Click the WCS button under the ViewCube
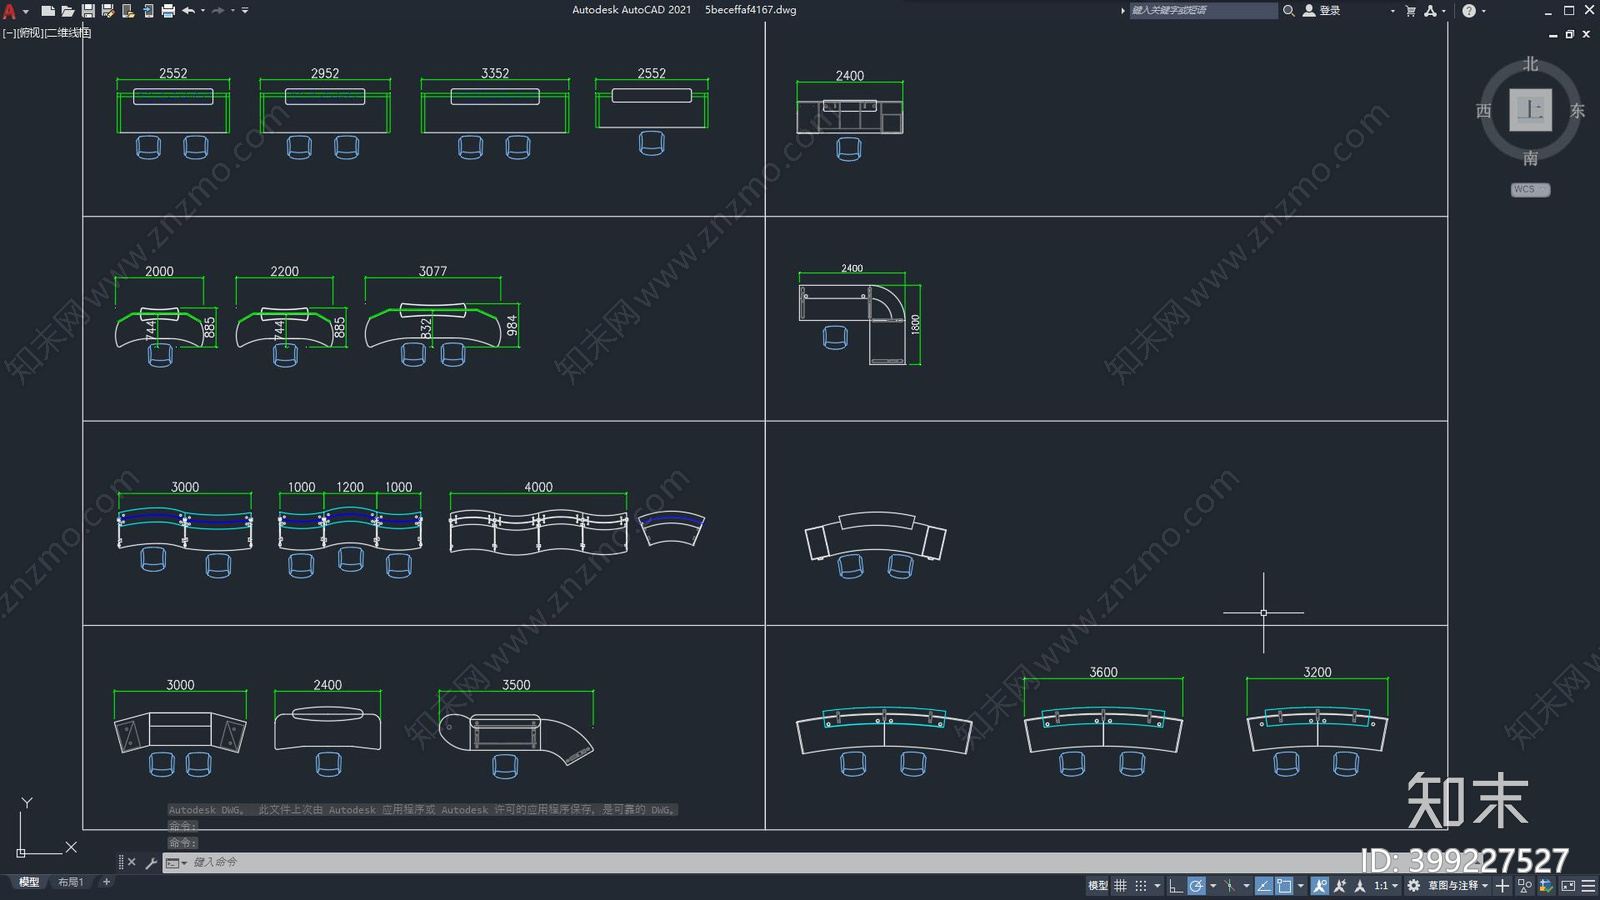The height and width of the screenshot is (900, 1600). pyautogui.click(x=1529, y=190)
